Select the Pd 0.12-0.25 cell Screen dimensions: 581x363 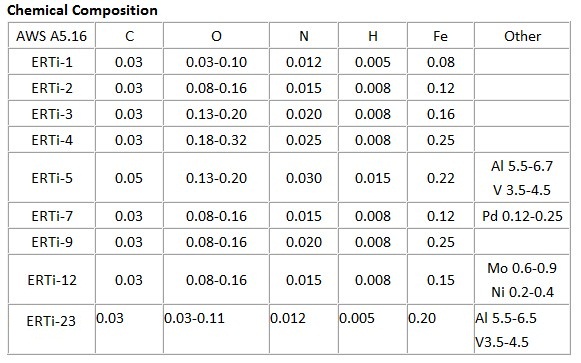click(522, 216)
